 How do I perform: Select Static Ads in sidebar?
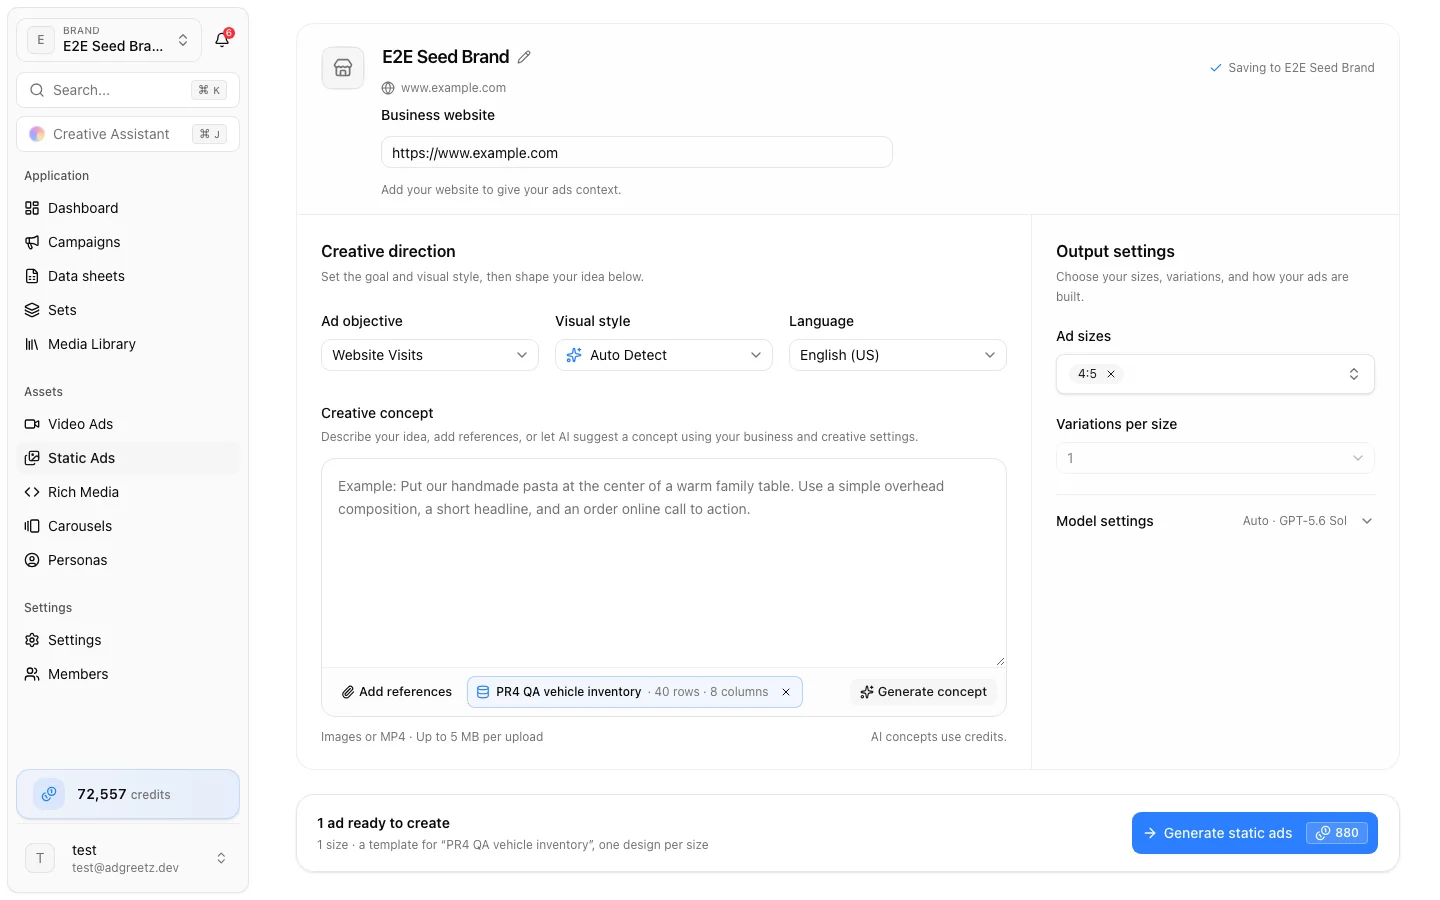(x=128, y=458)
